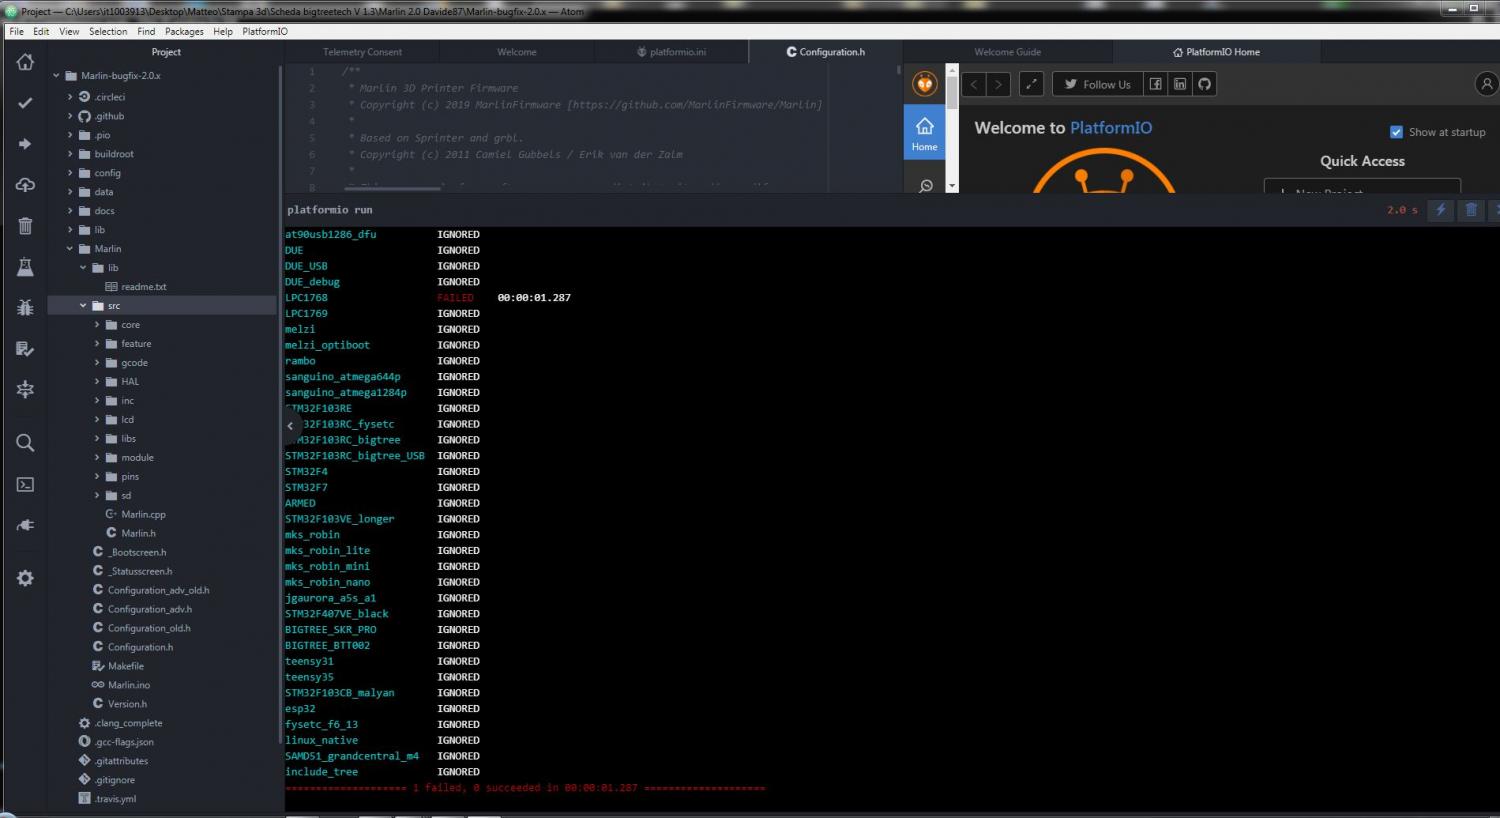Click the icon below the checklist icon
Screen dimensions: 1500x818
coord(25,390)
